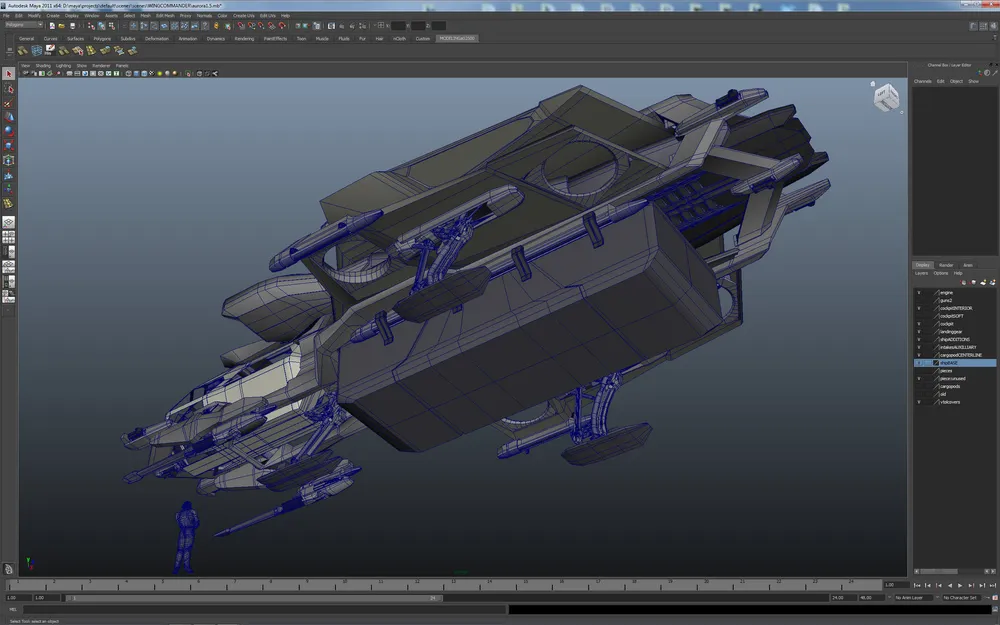Switch to four-view pane layout
Screen dimensions: 1000x625
9,237
